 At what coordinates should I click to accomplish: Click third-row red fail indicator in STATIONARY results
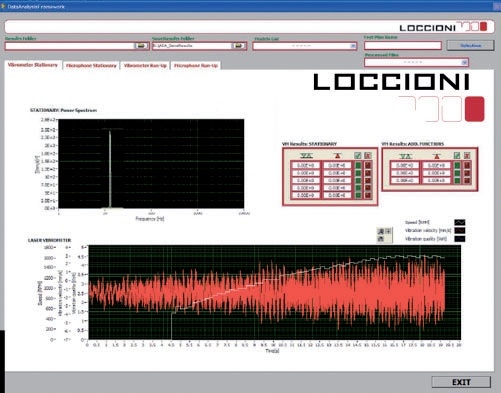point(368,180)
